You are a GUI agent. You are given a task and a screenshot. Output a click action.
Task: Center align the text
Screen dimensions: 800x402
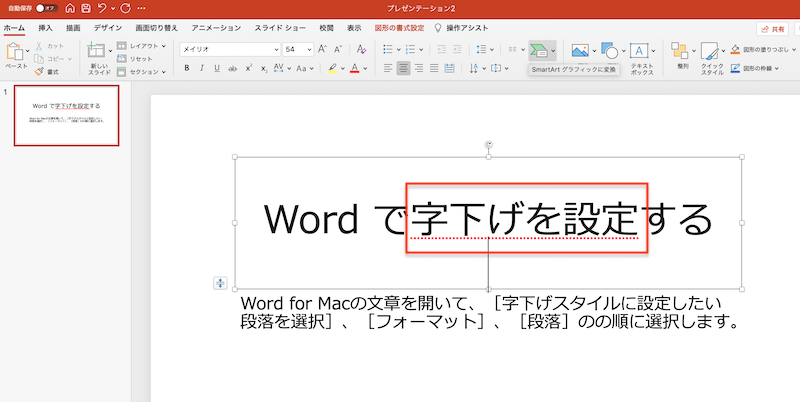404,68
